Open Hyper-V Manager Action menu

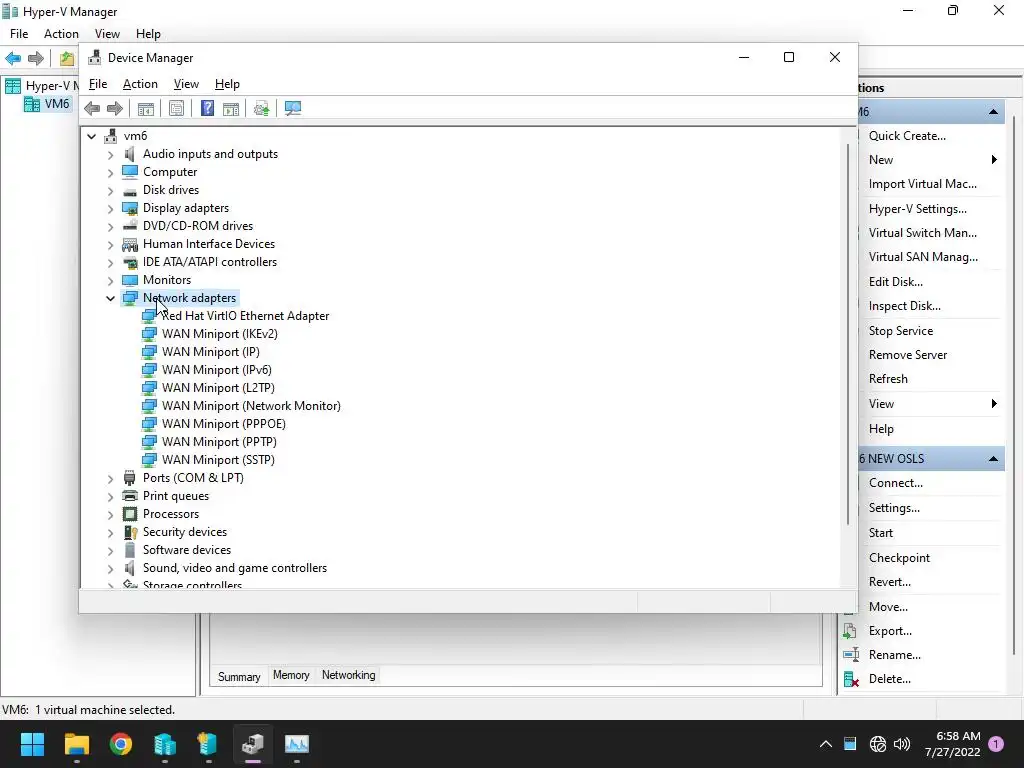pos(61,34)
